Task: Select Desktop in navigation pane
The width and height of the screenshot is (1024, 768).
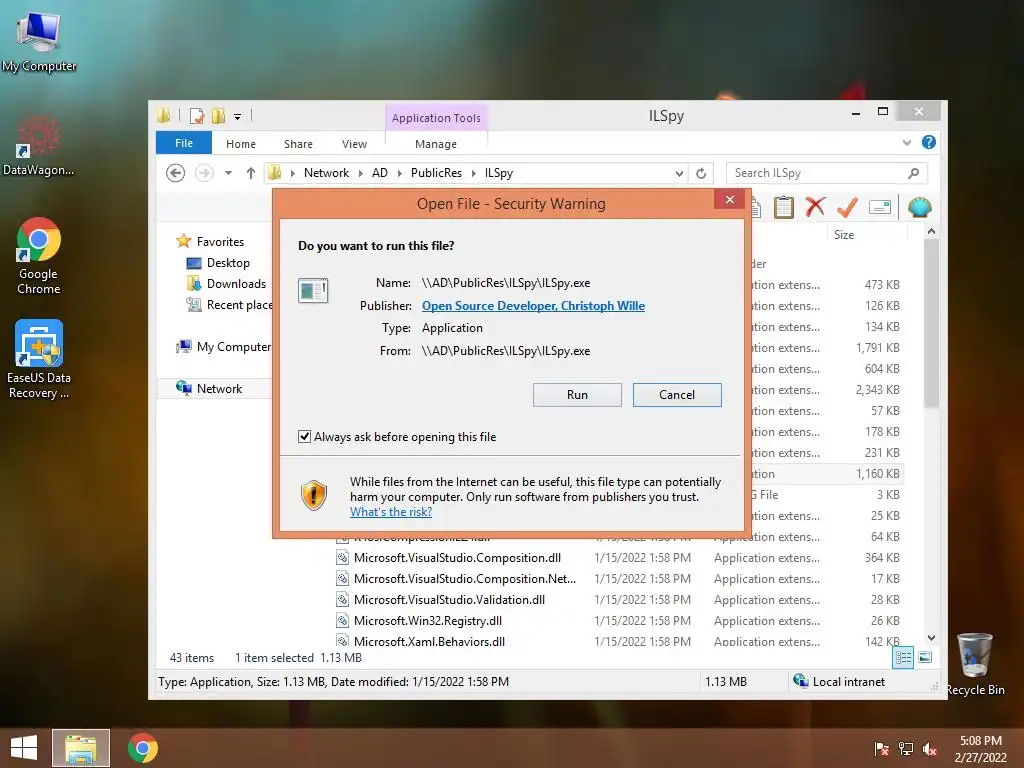Action: point(228,263)
